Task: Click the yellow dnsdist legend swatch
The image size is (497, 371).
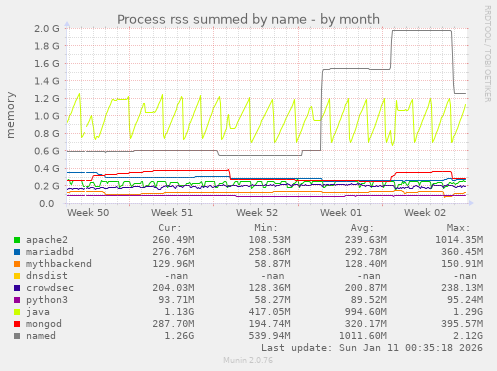Action: click(x=17, y=276)
